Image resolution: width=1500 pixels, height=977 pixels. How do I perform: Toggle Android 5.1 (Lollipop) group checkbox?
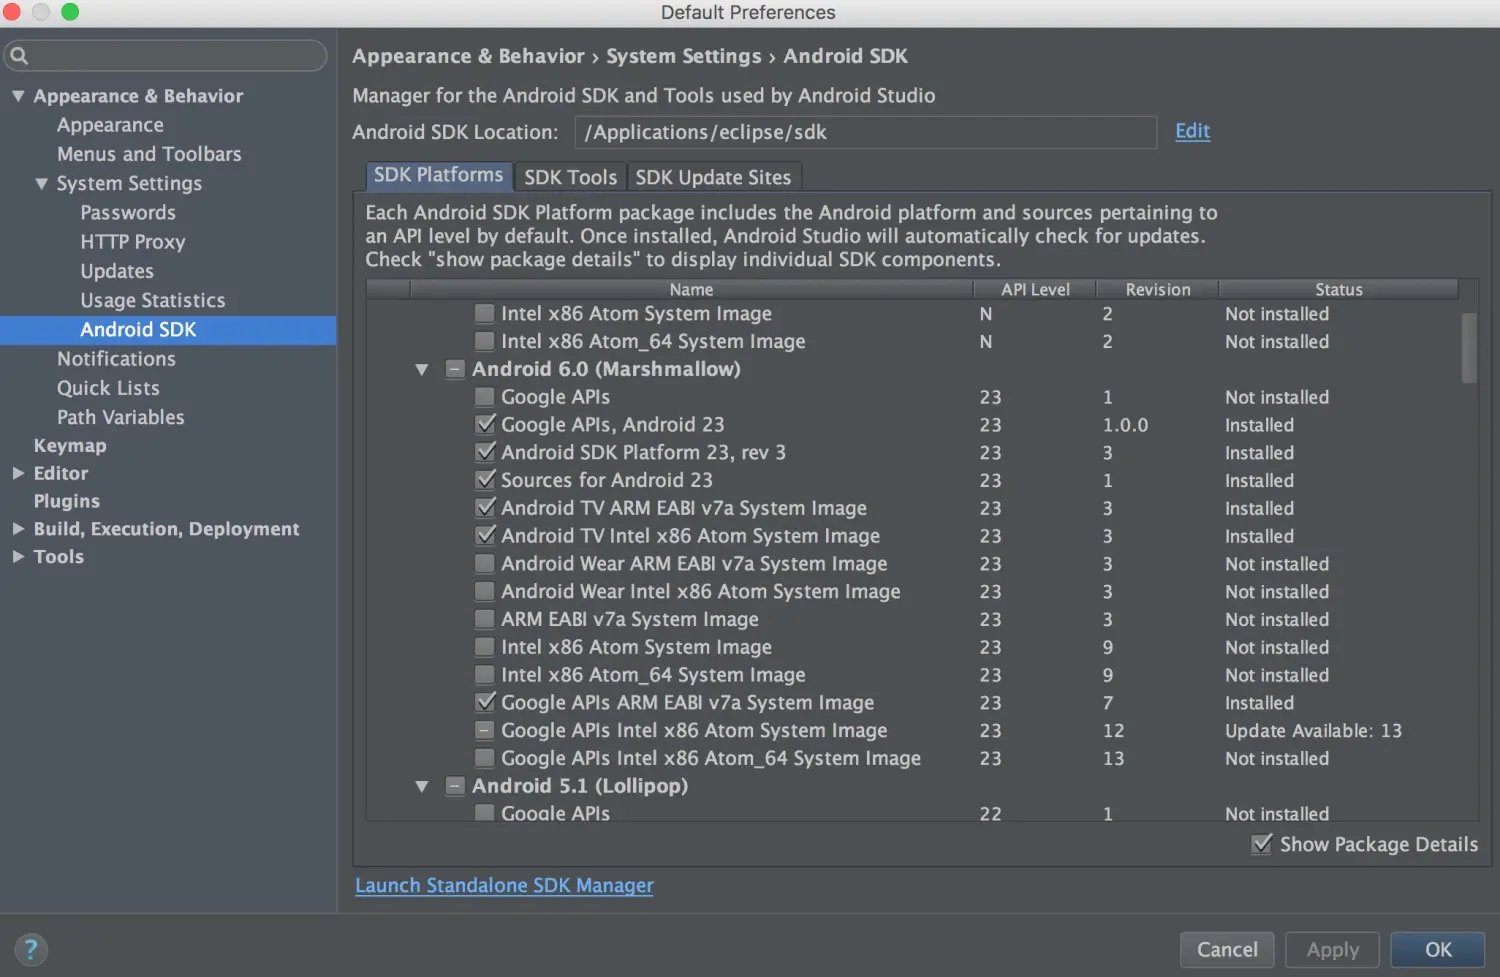coord(455,786)
